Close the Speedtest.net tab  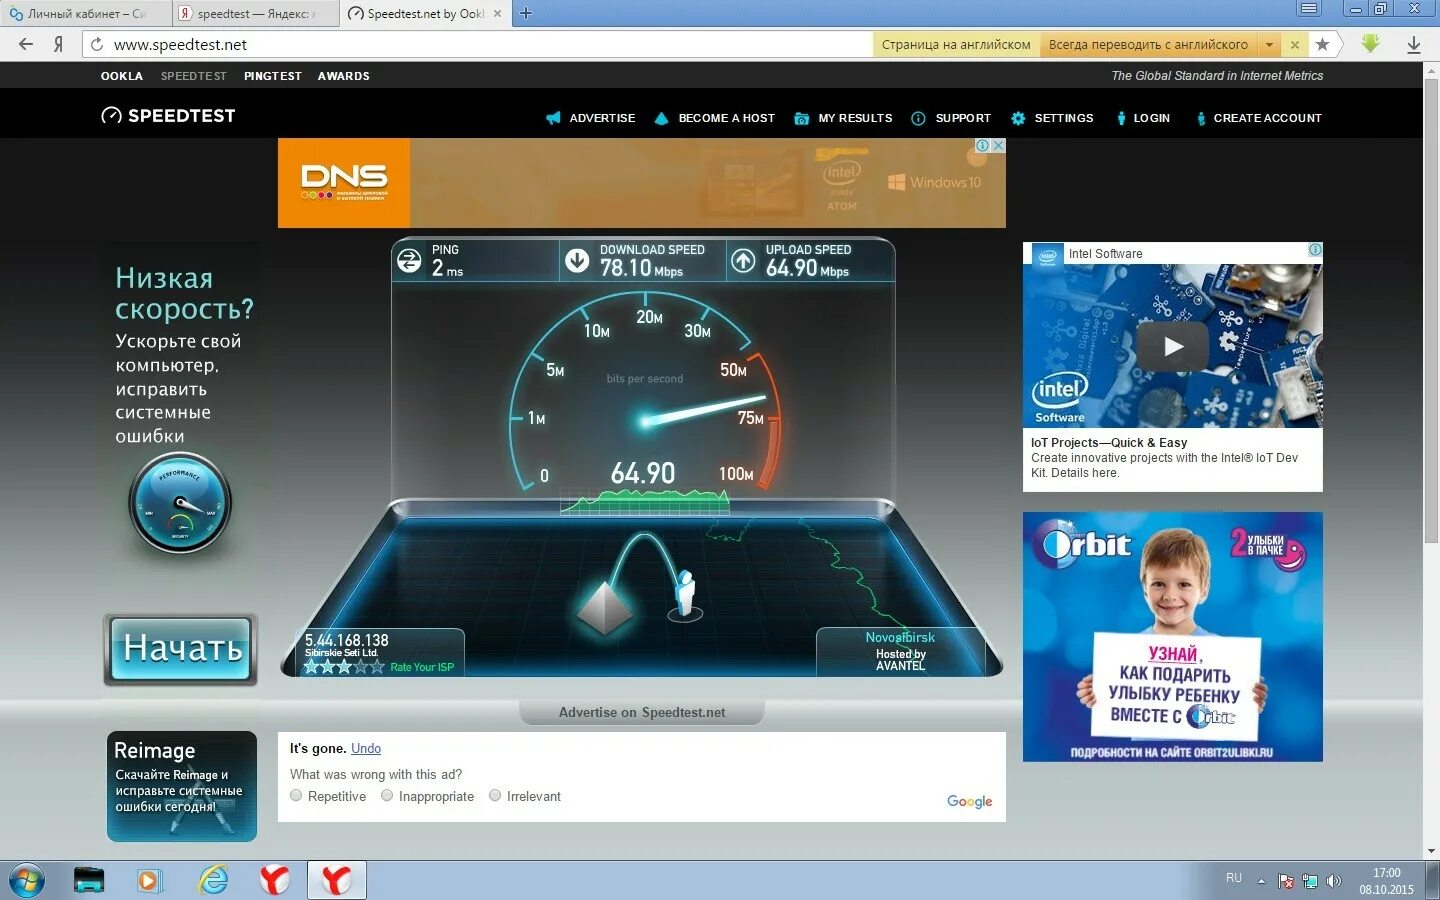[497, 14]
